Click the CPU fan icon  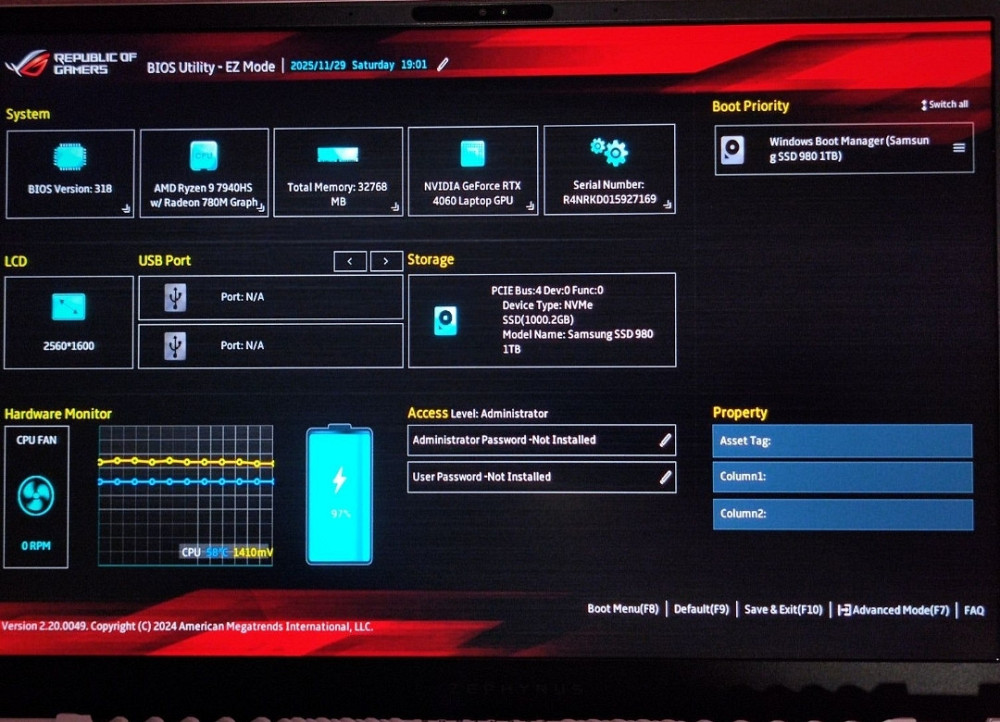(x=36, y=495)
